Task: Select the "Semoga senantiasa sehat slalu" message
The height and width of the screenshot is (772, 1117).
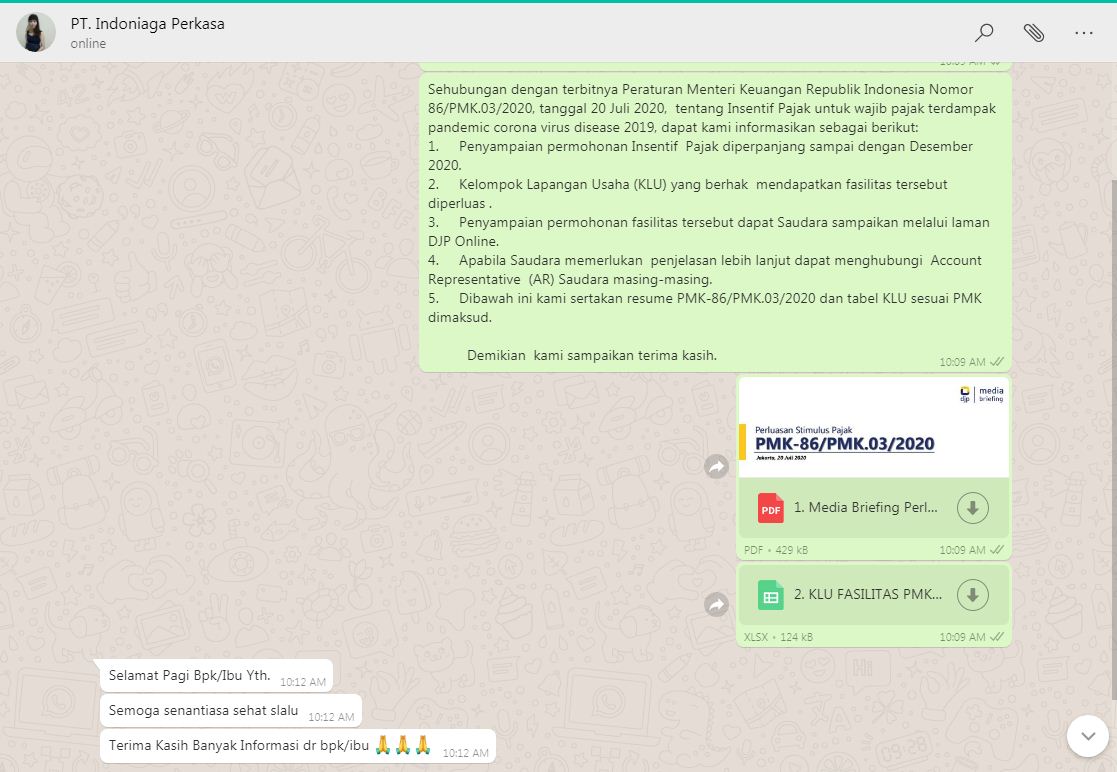Action: [203, 710]
